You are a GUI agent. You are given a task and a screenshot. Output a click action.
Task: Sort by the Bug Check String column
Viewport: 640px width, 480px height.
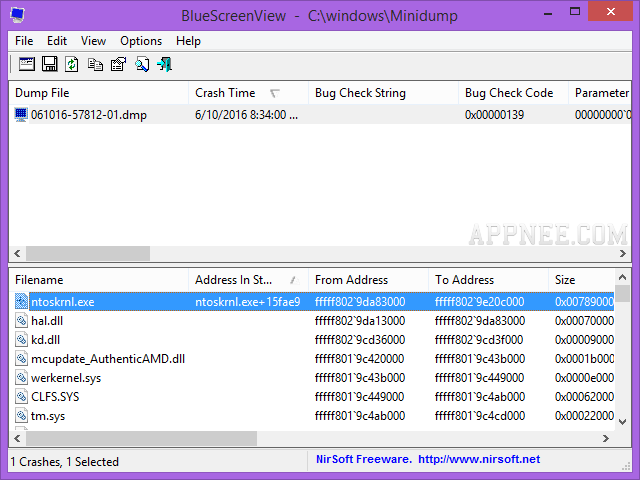[383, 93]
